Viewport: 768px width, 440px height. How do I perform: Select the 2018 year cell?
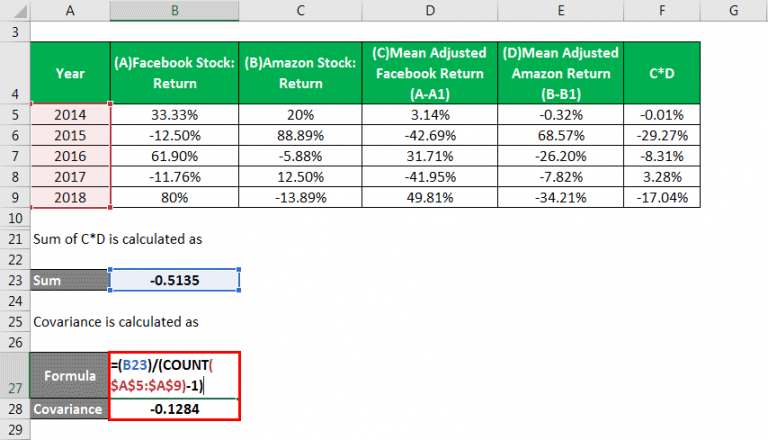click(70, 196)
